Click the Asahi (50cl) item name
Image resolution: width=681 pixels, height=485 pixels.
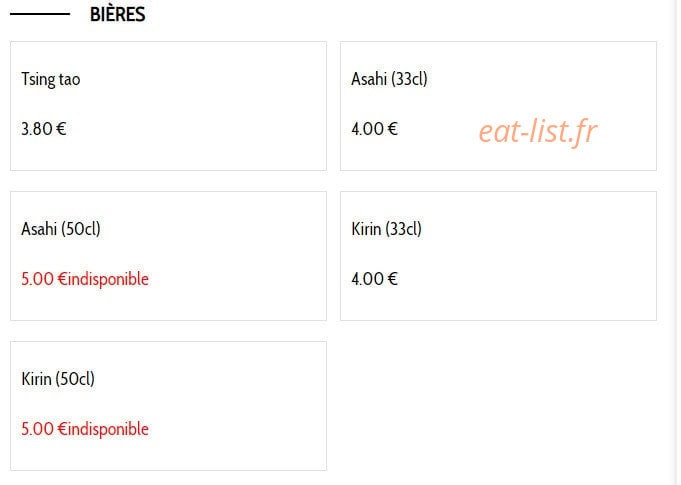pyautogui.click(x=61, y=229)
